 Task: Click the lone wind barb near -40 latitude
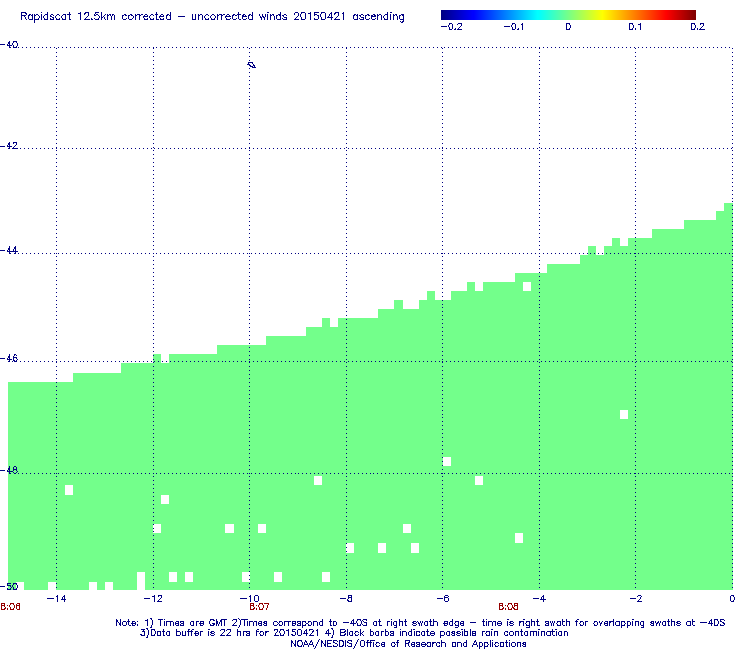click(x=252, y=65)
